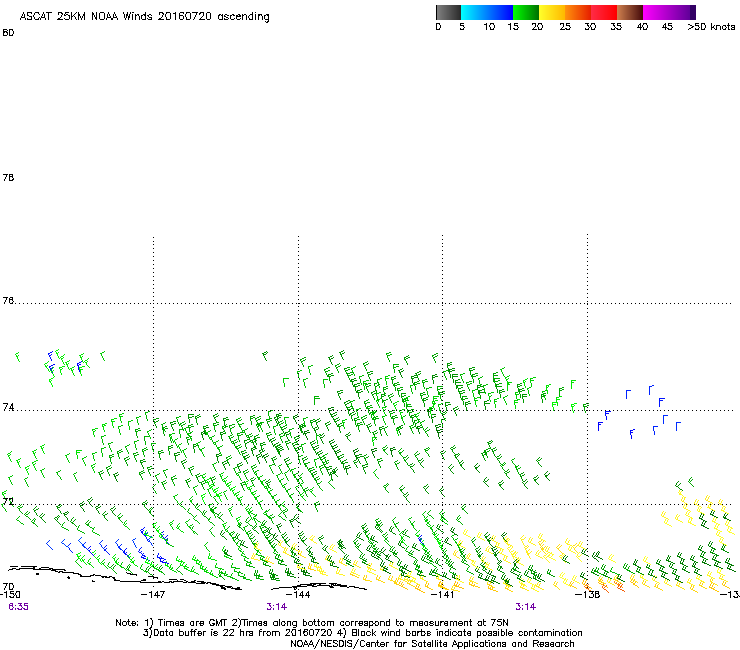Image resolution: width=740 pixels, height=650 pixels.
Task: Click the 'Data buffer is 22 hrs' note line
Action: point(362,633)
